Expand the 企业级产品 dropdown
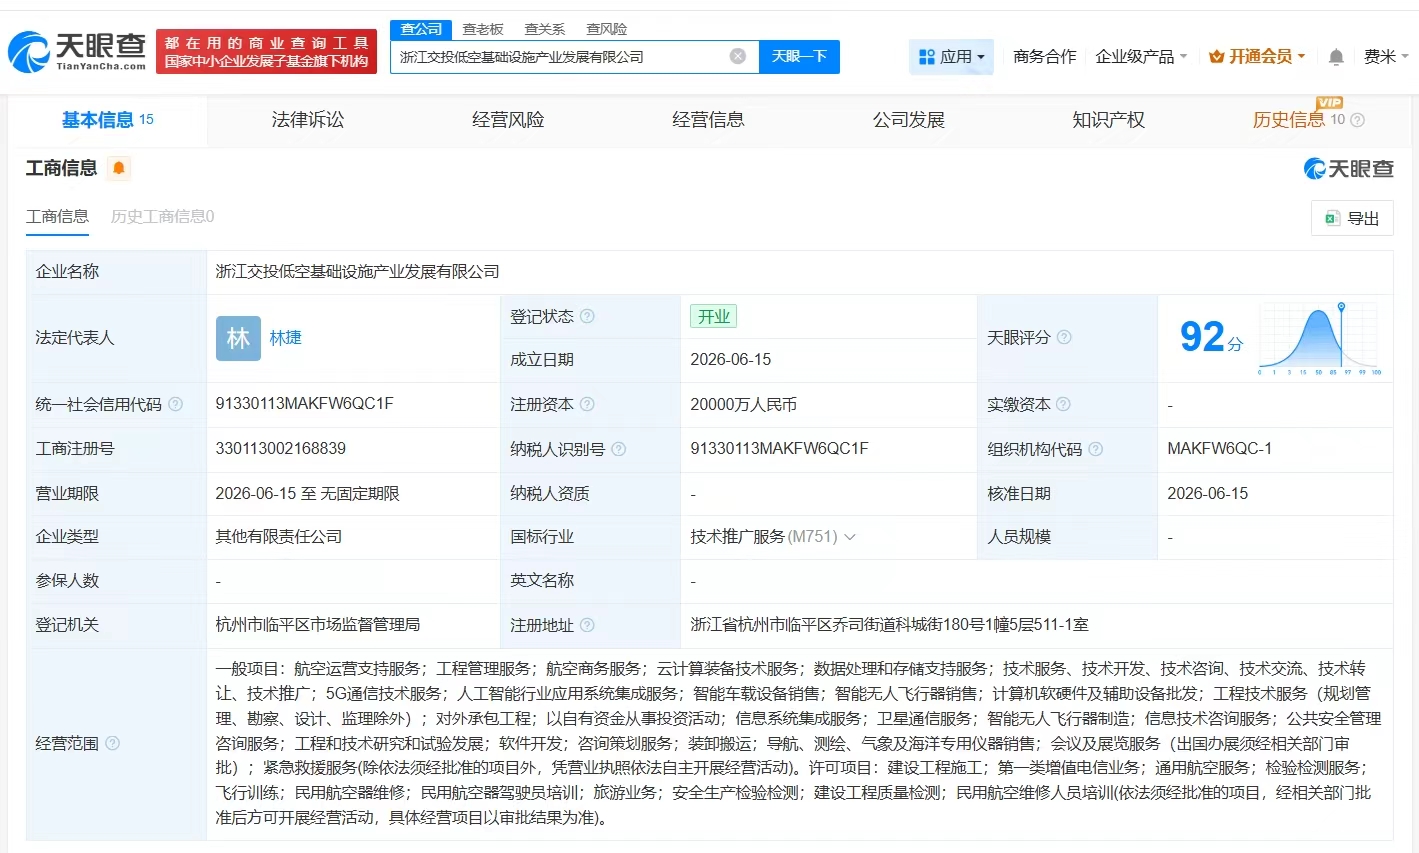 (x=1141, y=57)
